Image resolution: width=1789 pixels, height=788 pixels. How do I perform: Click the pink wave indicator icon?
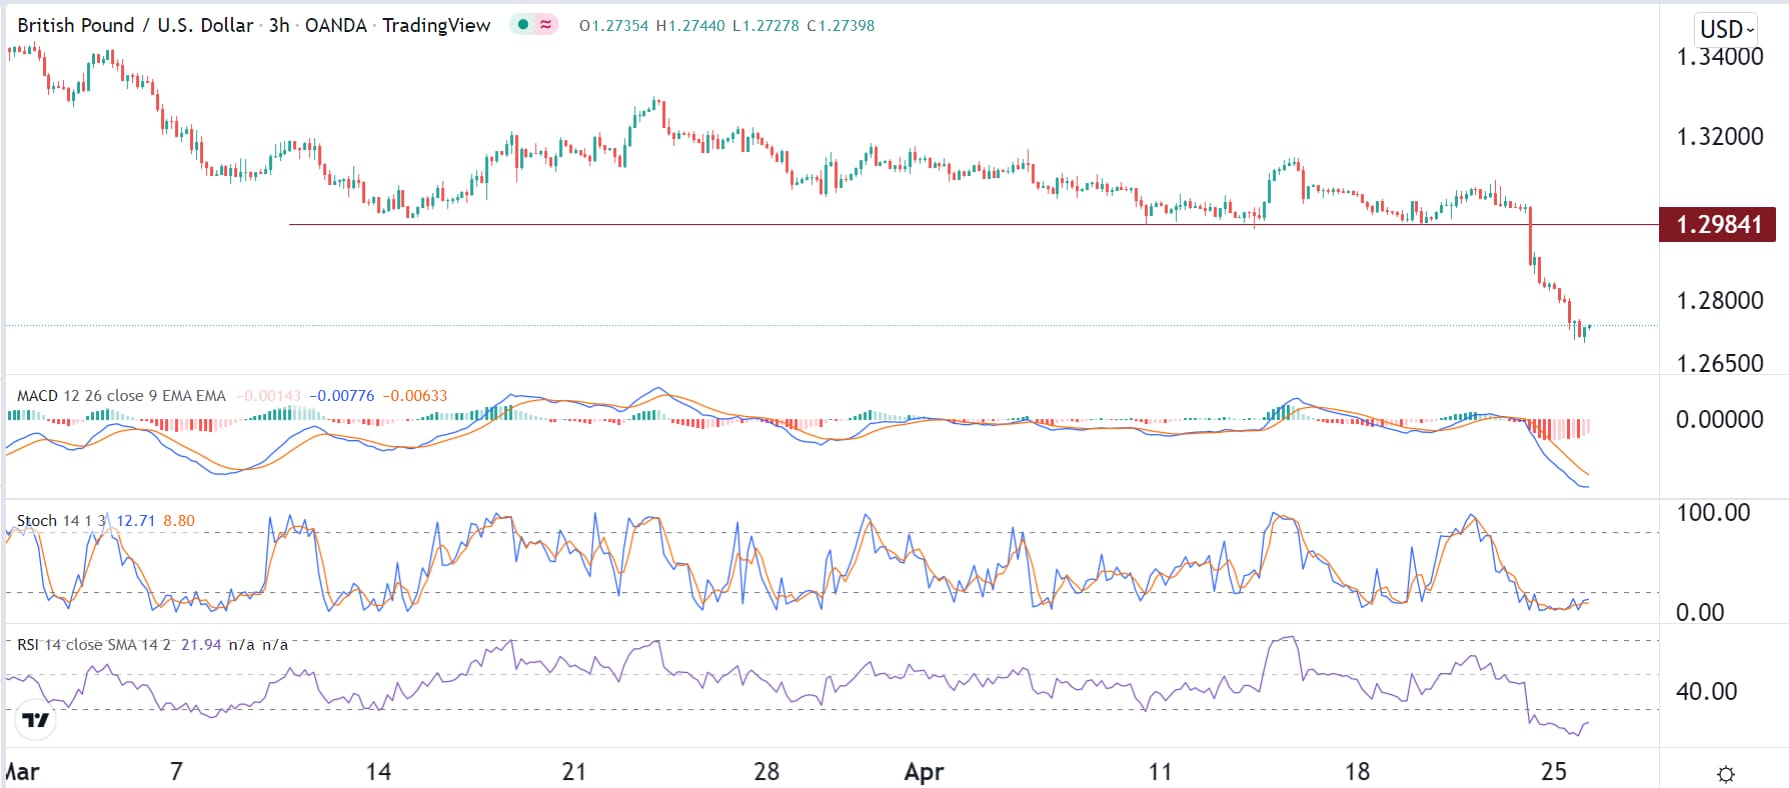pos(545,25)
